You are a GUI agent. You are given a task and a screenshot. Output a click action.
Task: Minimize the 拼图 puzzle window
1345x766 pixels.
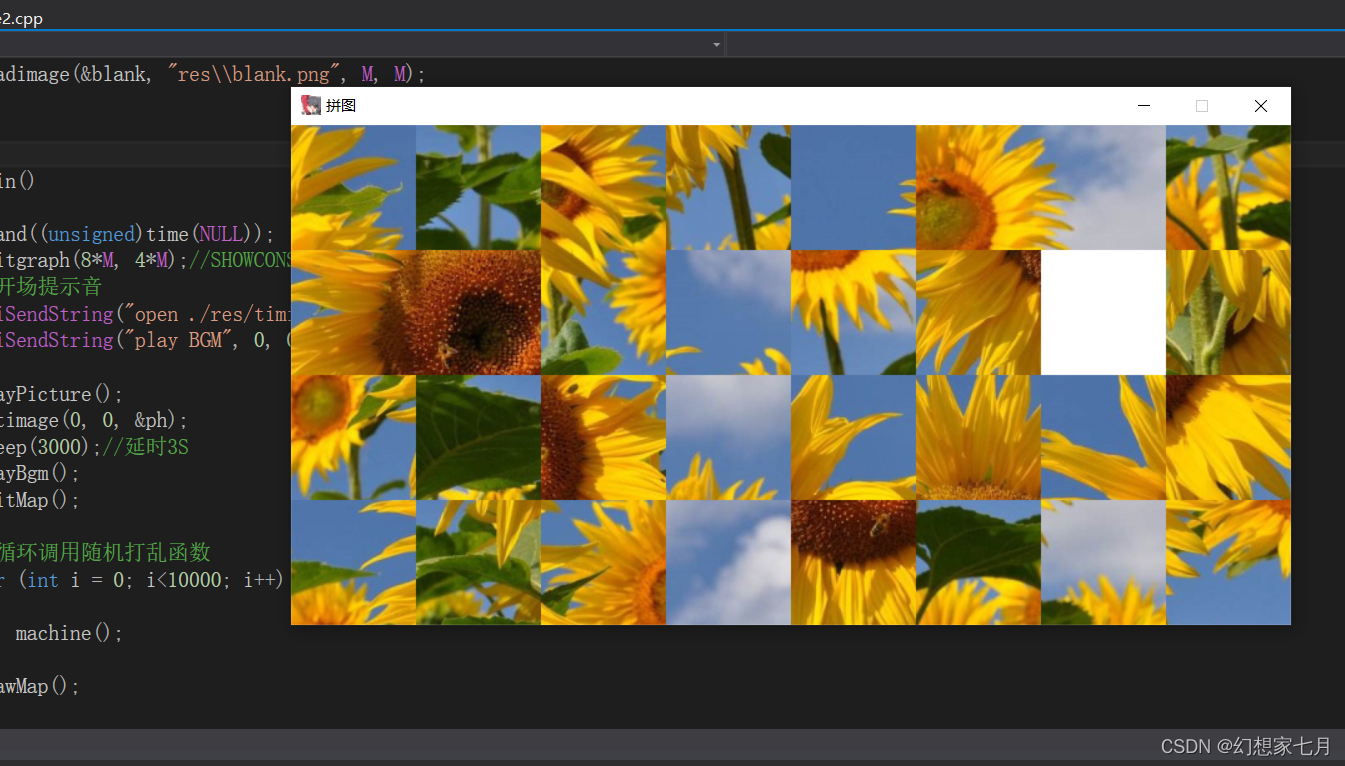pyautogui.click(x=1144, y=106)
